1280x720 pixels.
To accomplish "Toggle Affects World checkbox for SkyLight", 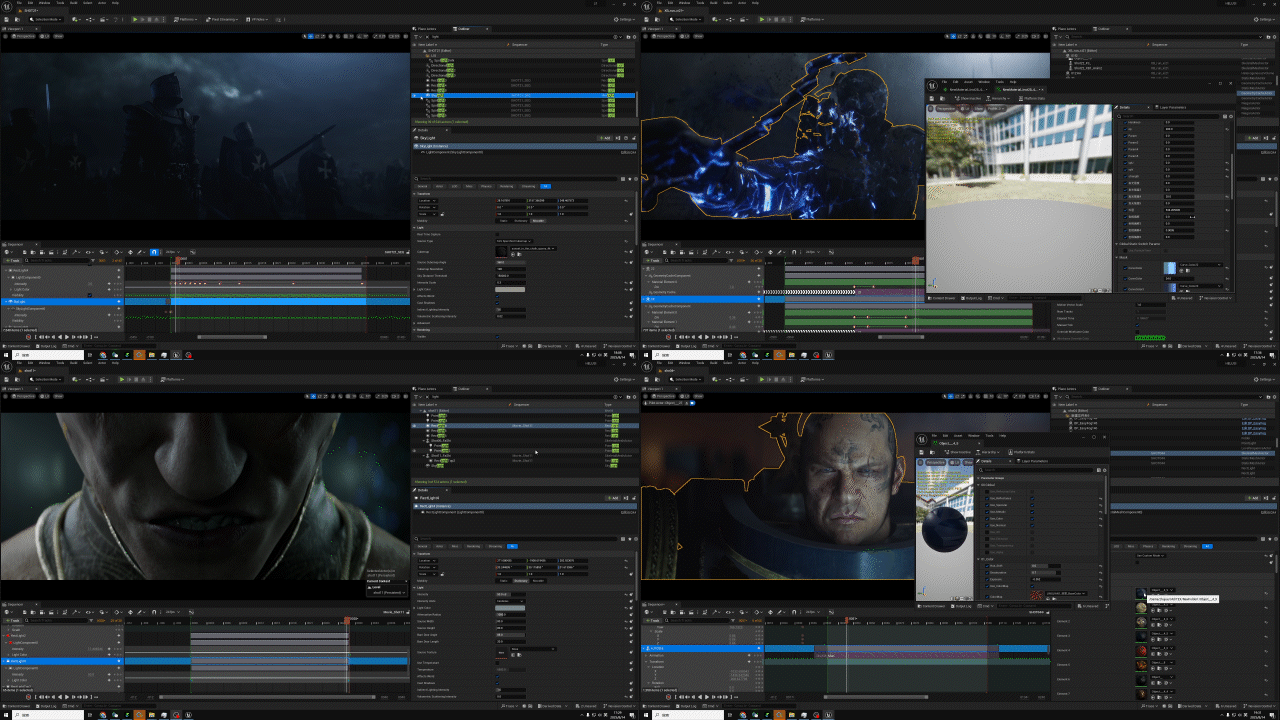I will click(x=497, y=296).
